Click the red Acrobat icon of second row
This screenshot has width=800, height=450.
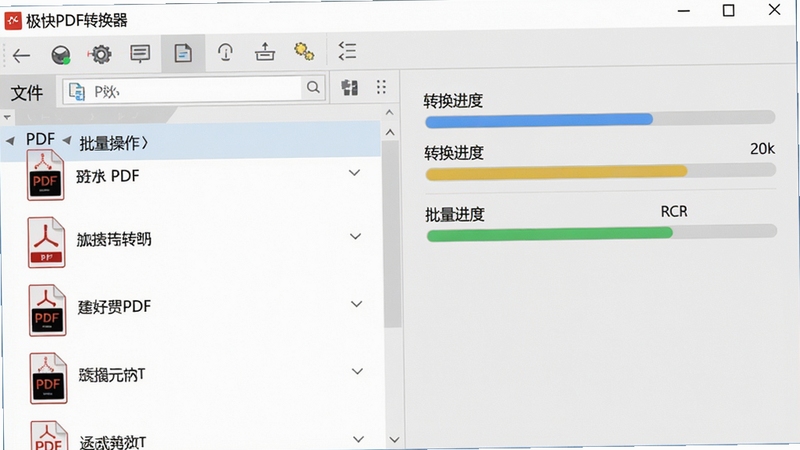[x=46, y=242]
